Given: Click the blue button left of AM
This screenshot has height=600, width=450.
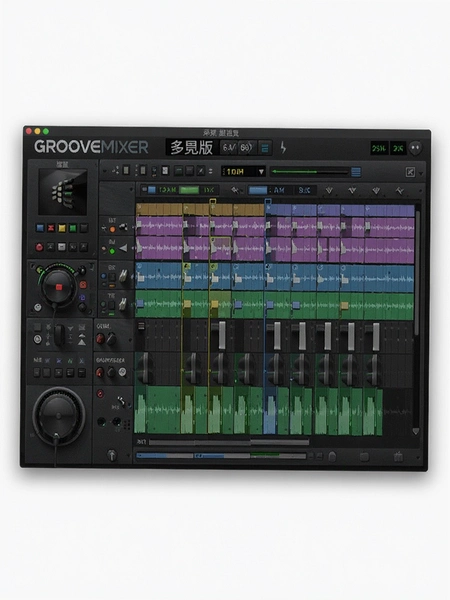Looking at the screenshot, I should (x=258, y=190).
